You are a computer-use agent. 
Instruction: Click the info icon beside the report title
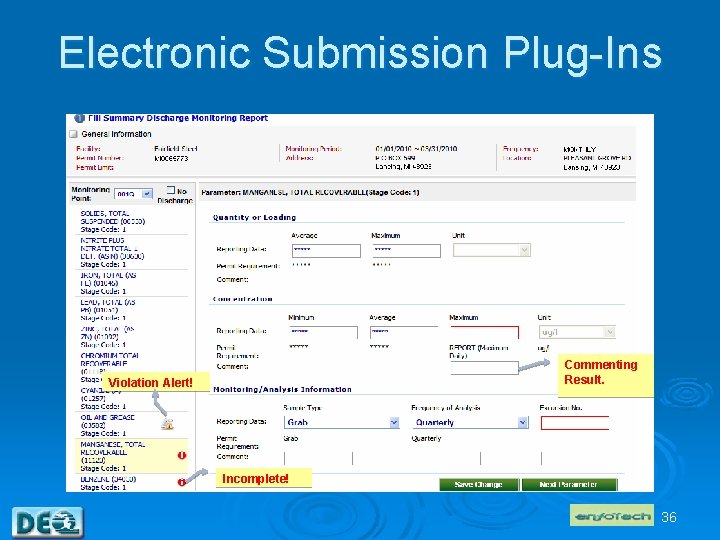pyautogui.click(x=79, y=118)
